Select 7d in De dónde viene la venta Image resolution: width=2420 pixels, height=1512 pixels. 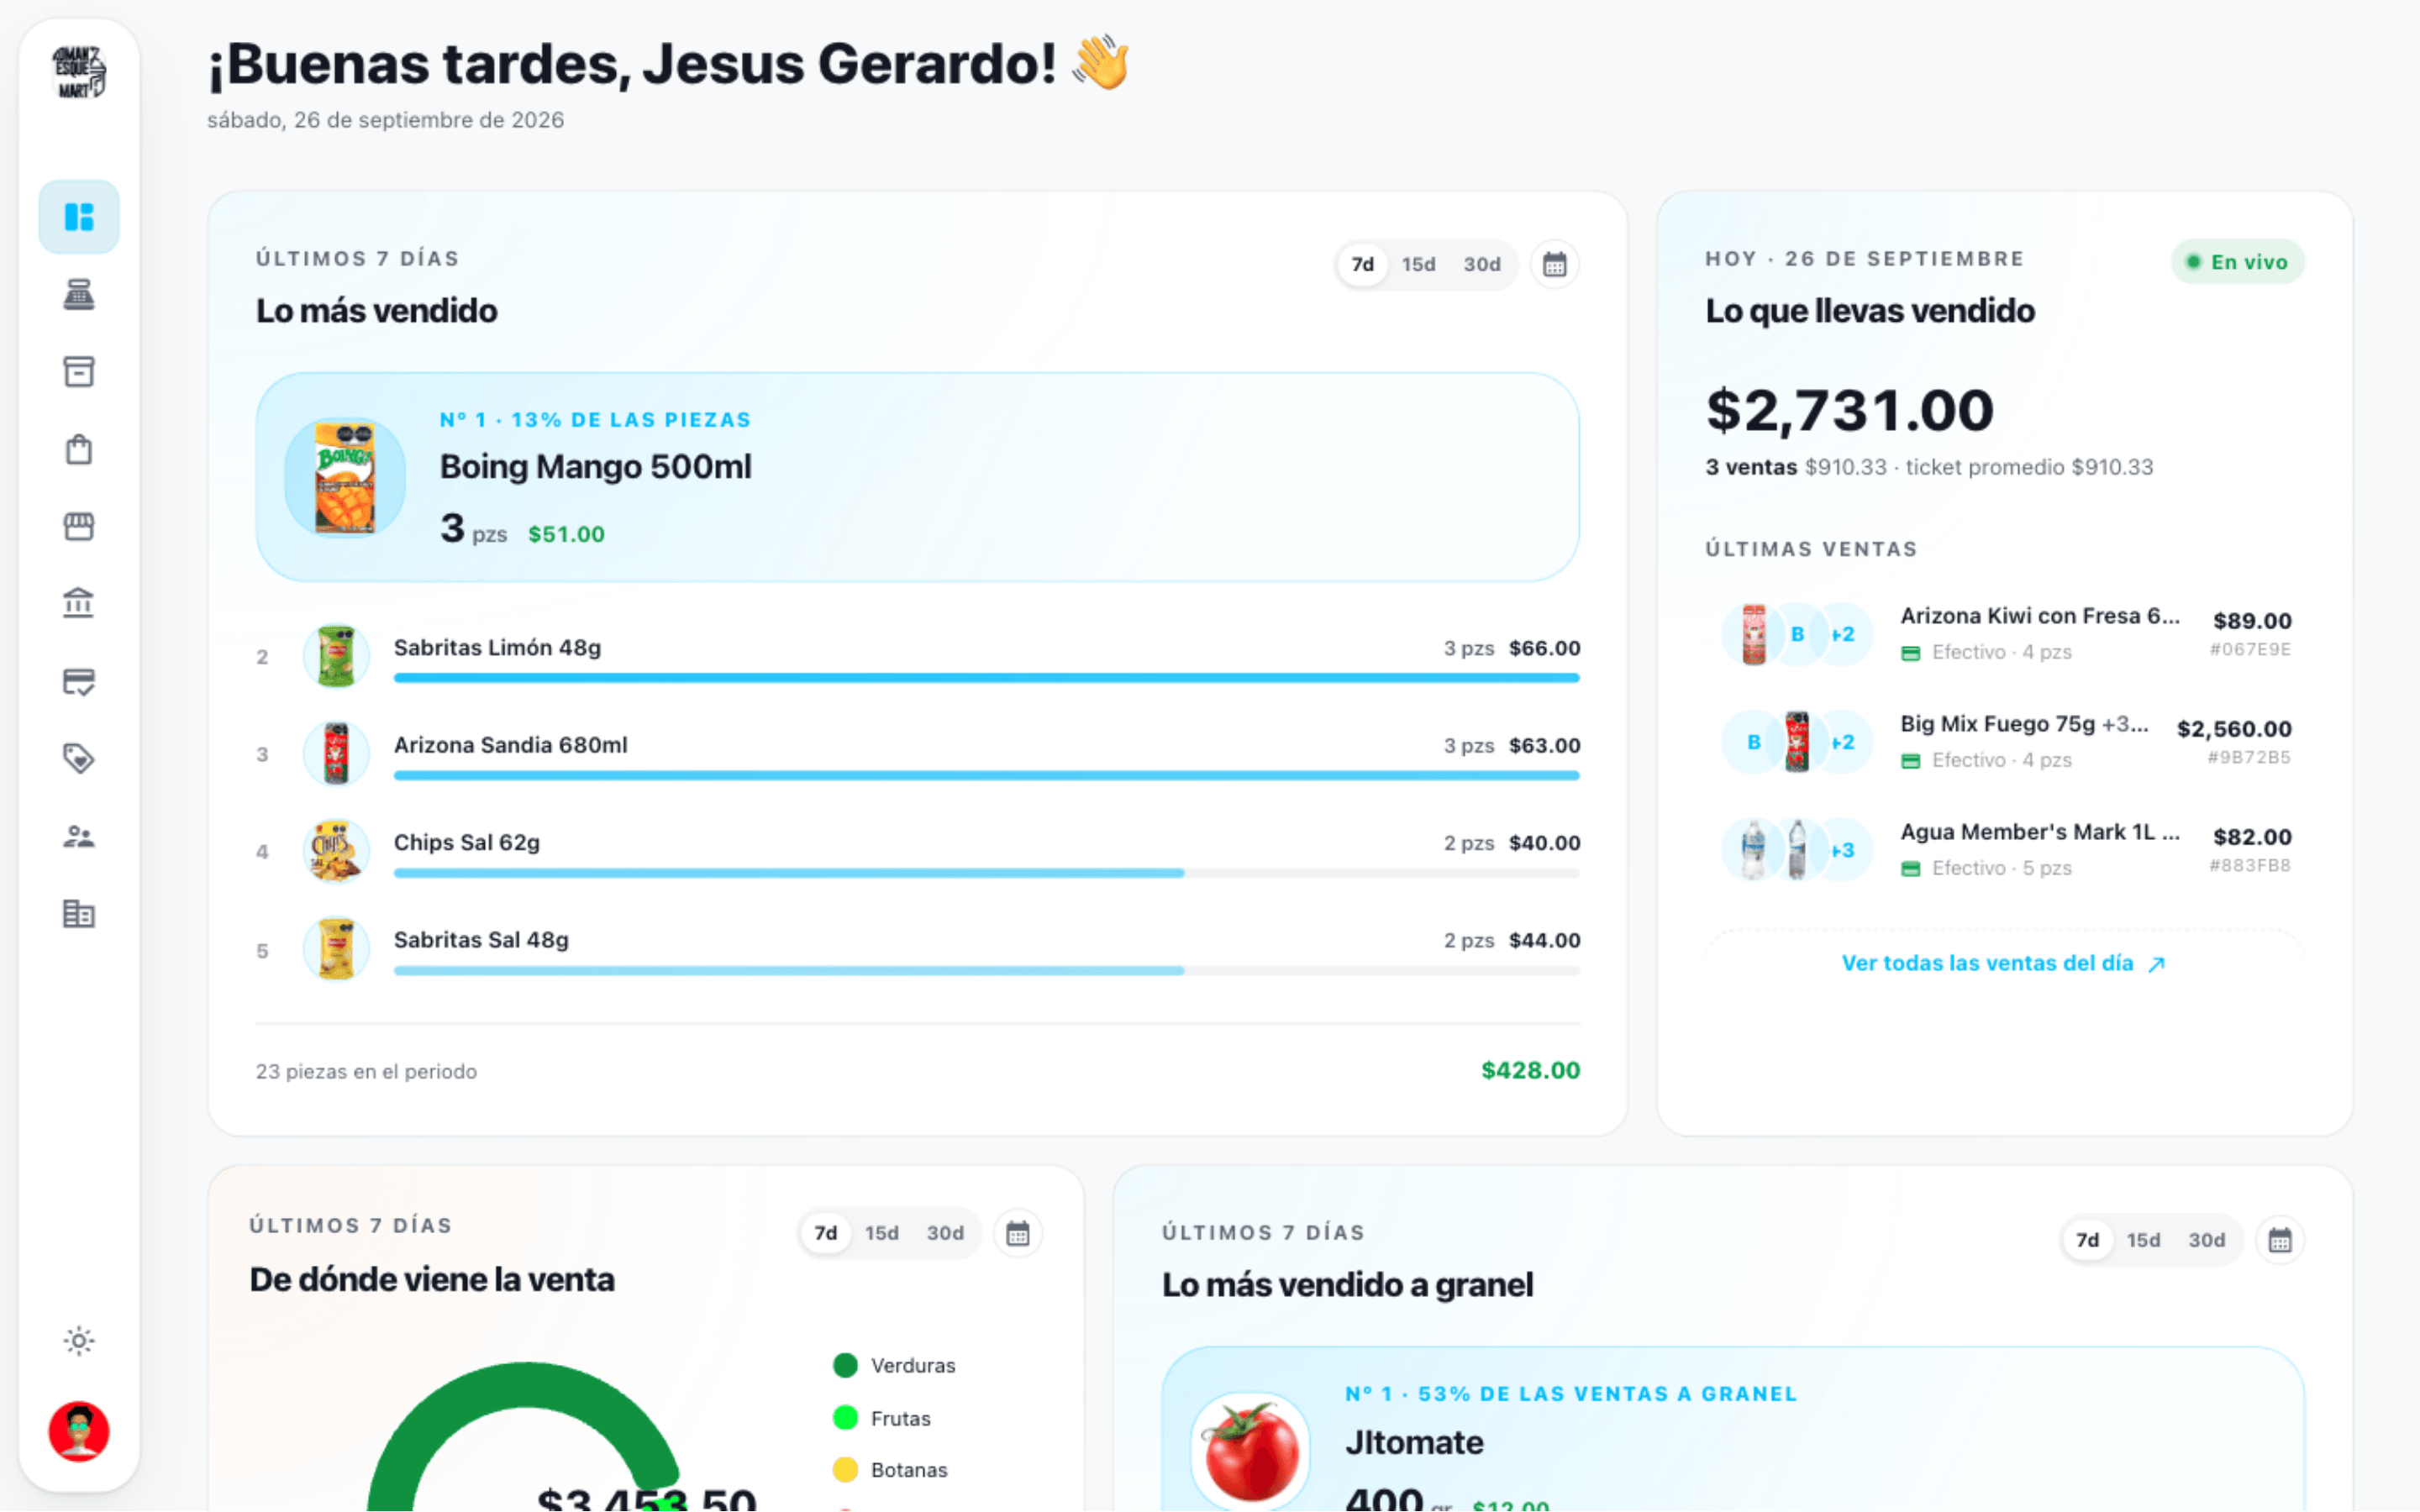point(825,1233)
